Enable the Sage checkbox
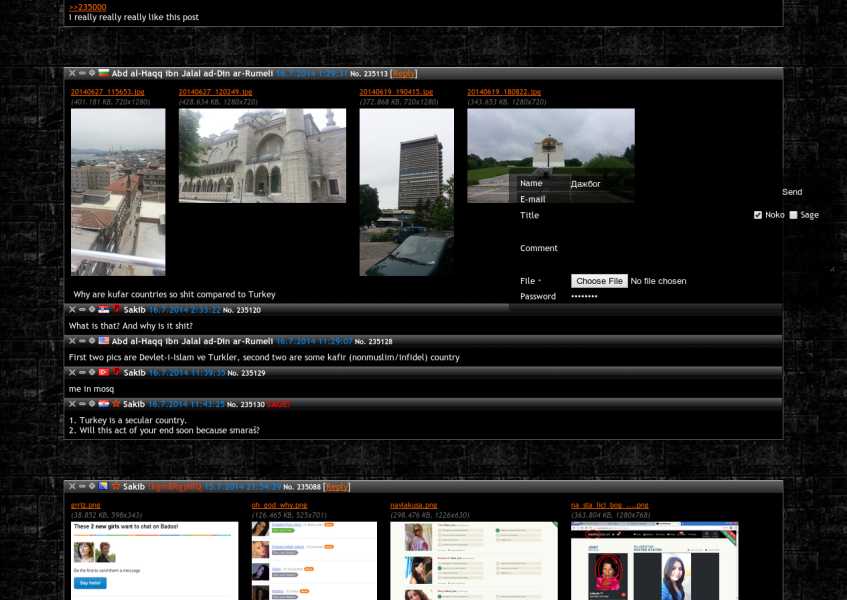The height and width of the screenshot is (600, 847). [793, 215]
